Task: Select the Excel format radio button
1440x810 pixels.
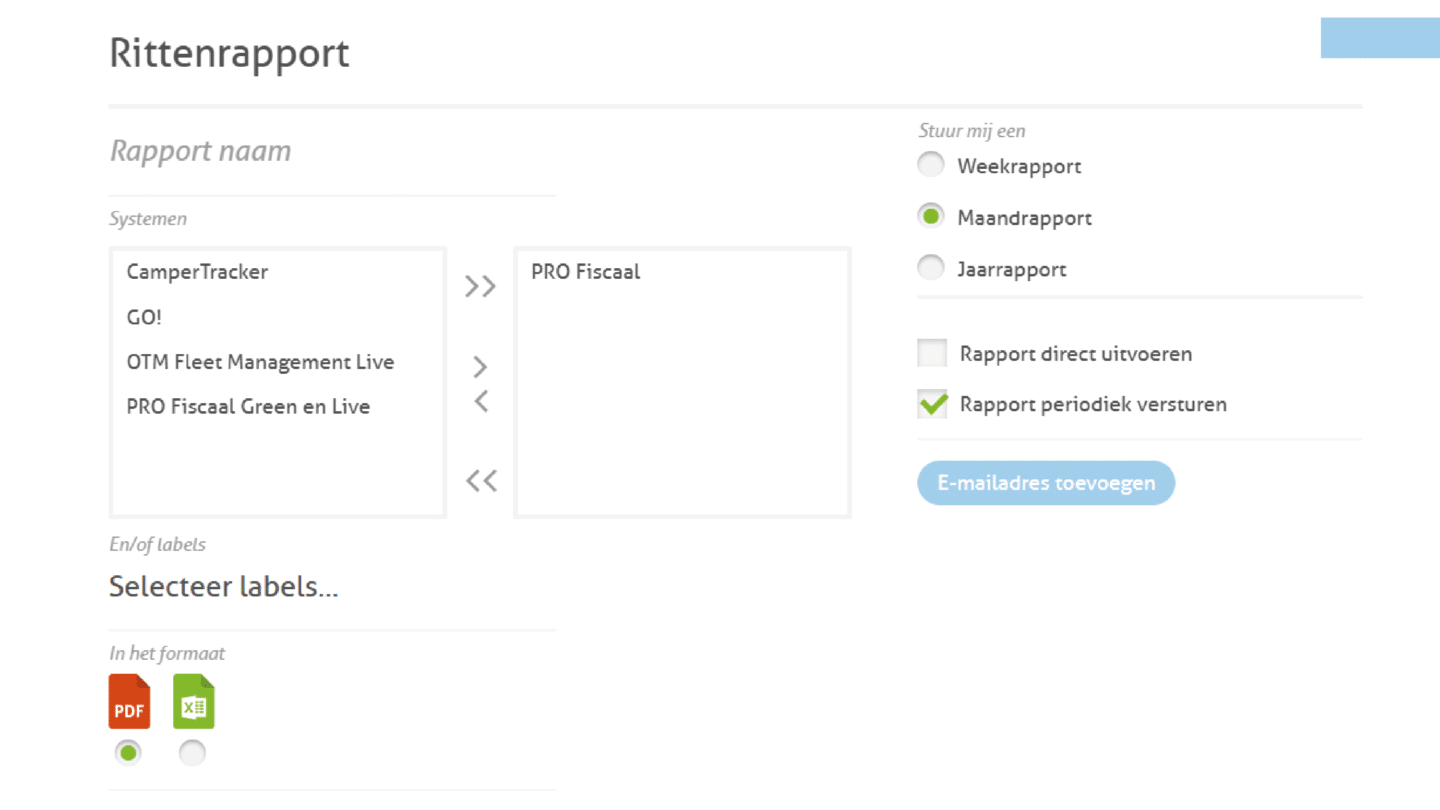Action: point(192,752)
